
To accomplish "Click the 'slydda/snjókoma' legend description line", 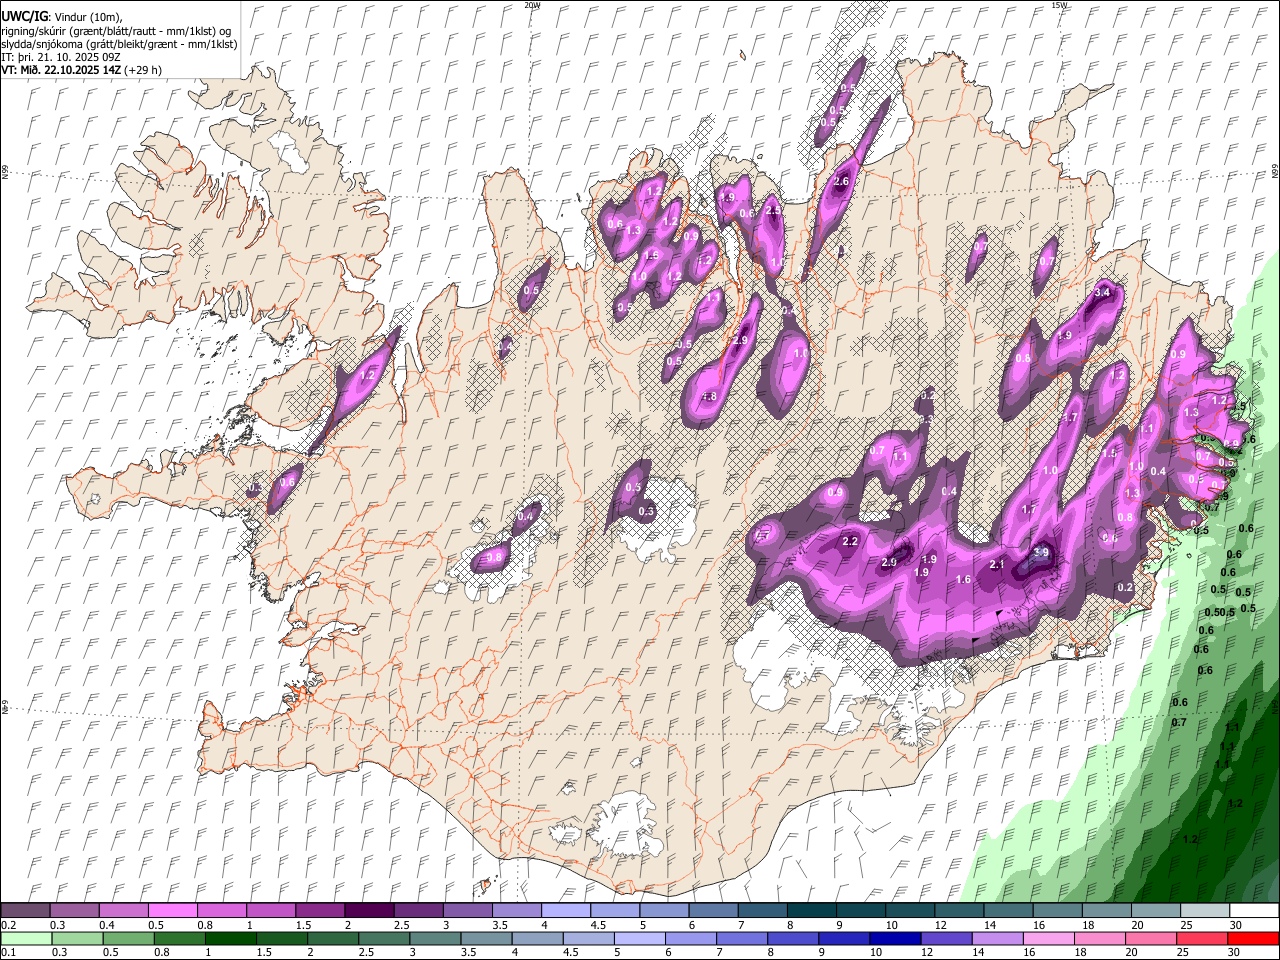I will 119,44.
